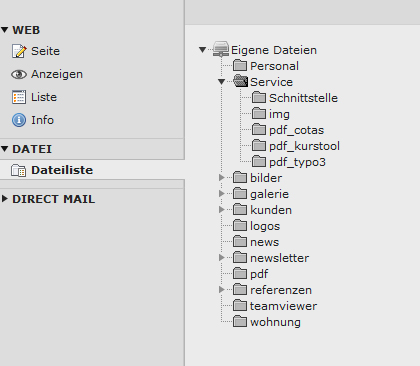
Task: Select the wohnung folder
Action: tap(275, 322)
